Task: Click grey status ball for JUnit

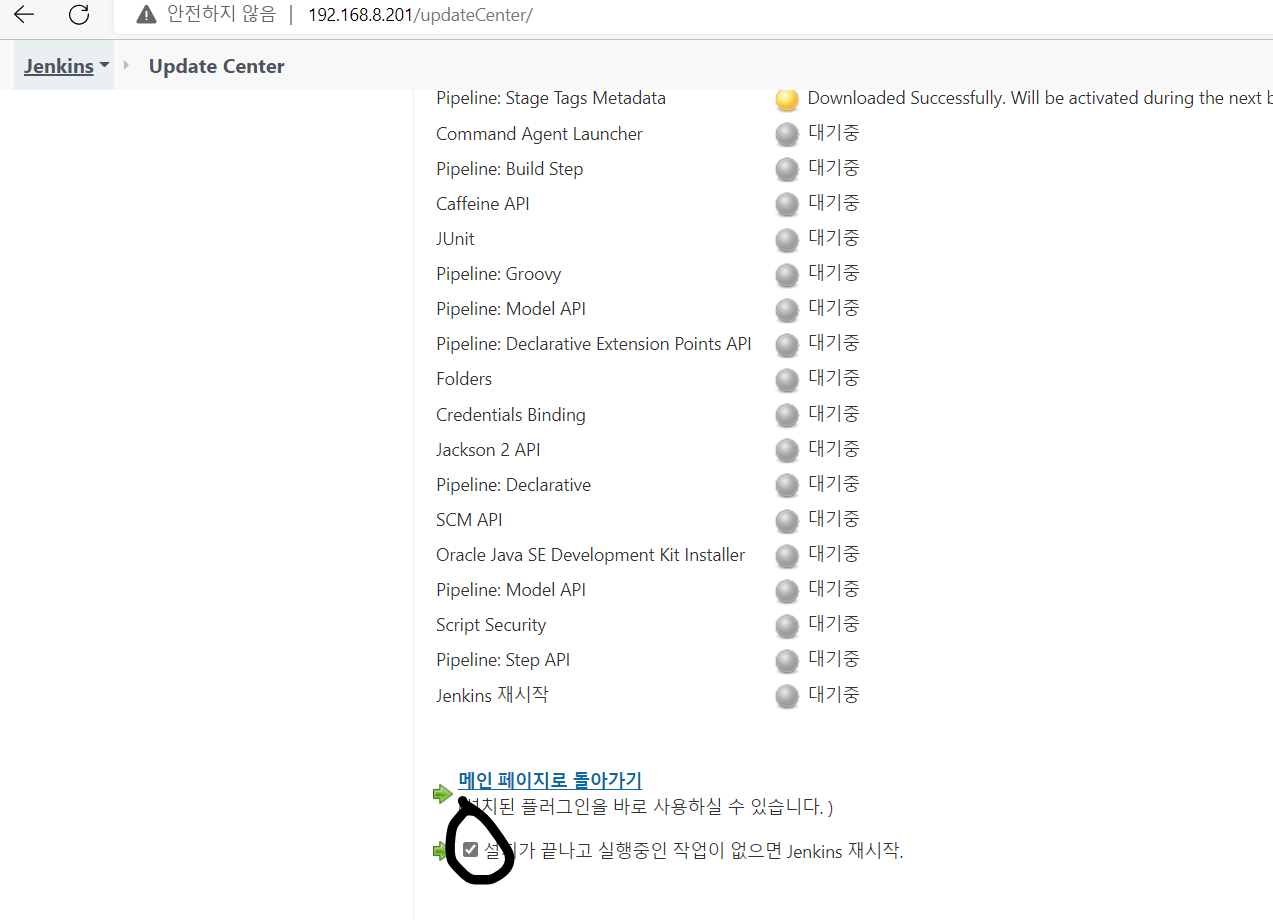Action: (787, 239)
